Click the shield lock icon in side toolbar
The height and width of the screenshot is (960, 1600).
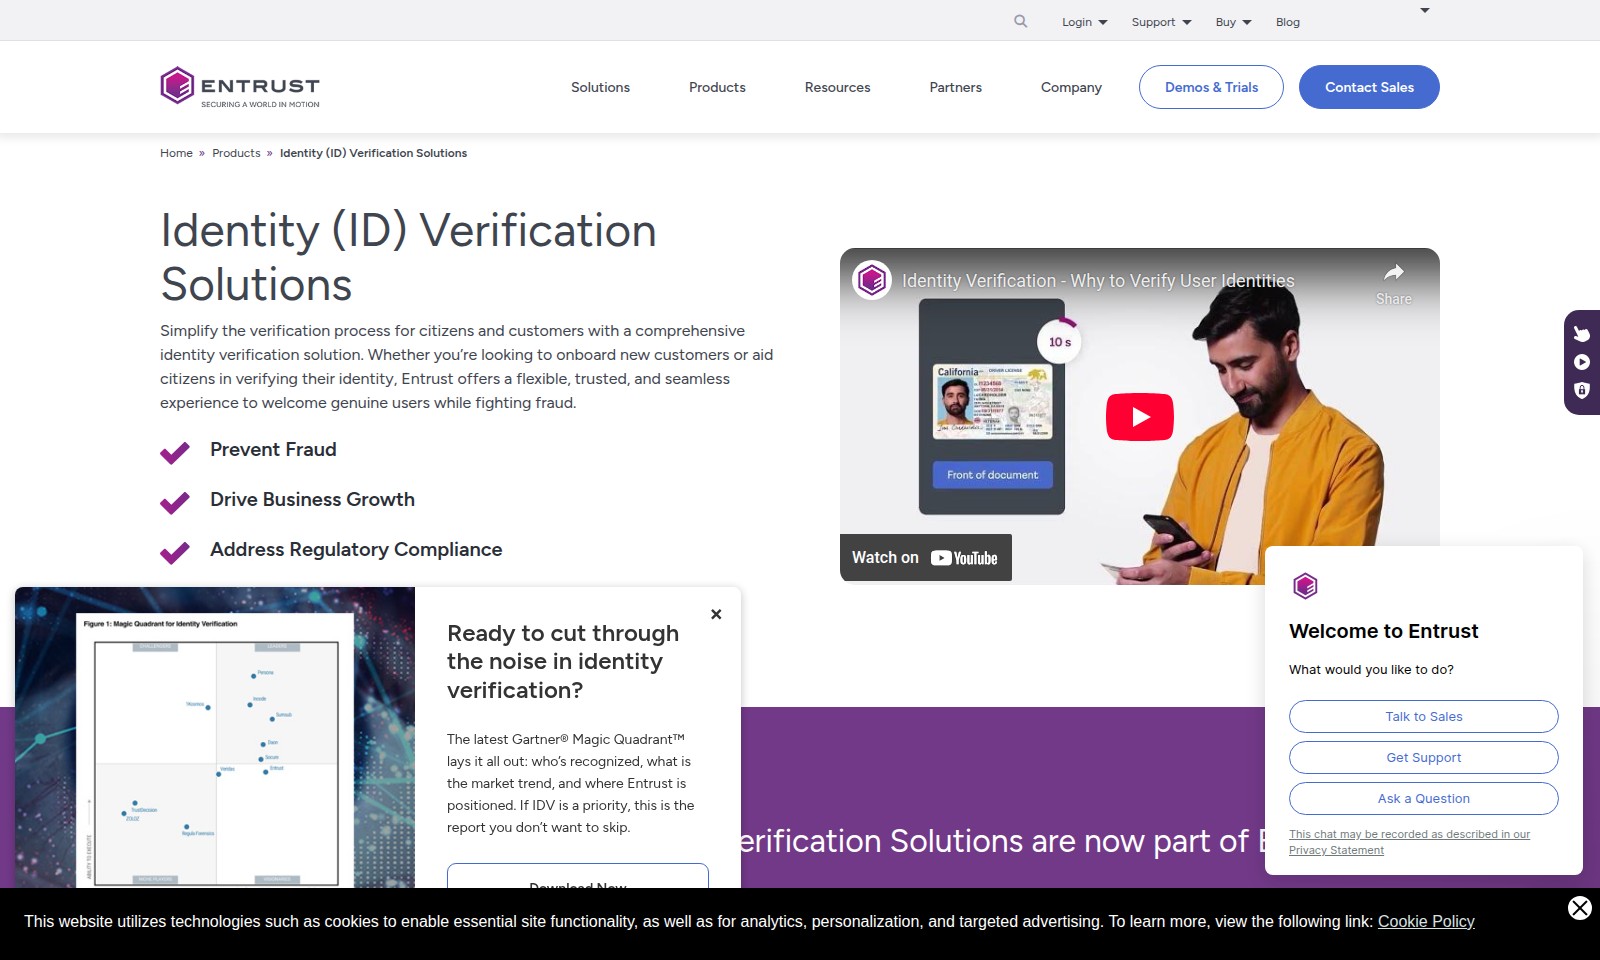(x=1582, y=390)
